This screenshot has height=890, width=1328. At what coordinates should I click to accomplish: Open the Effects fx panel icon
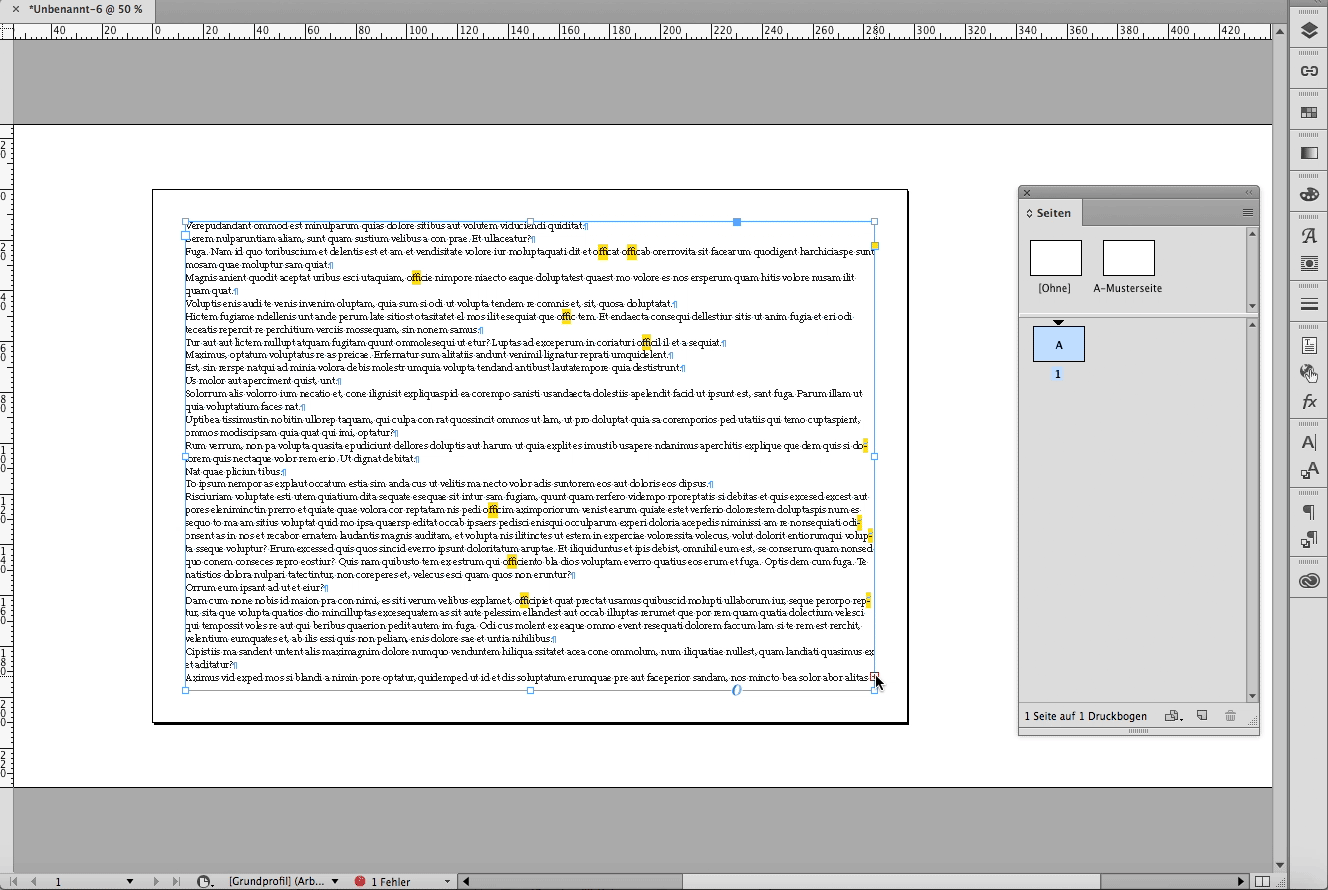point(1309,402)
